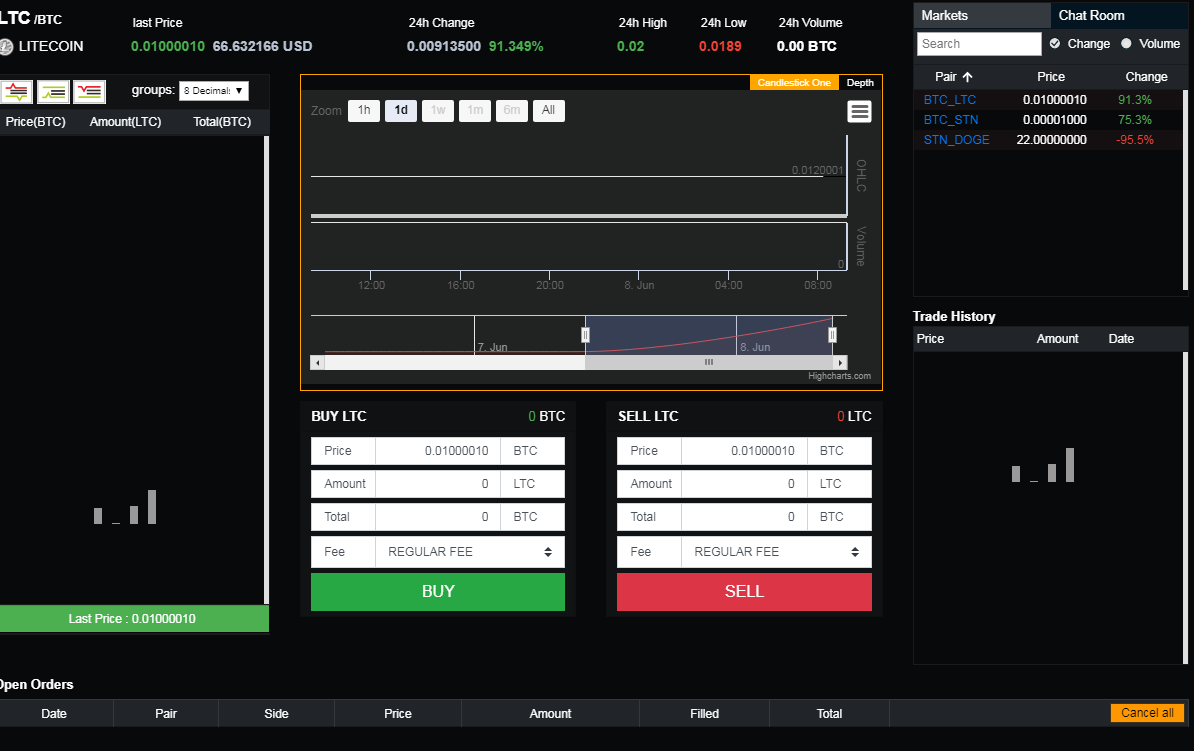Set chart zoom to 6m
1194x751 pixels.
coord(512,110)
